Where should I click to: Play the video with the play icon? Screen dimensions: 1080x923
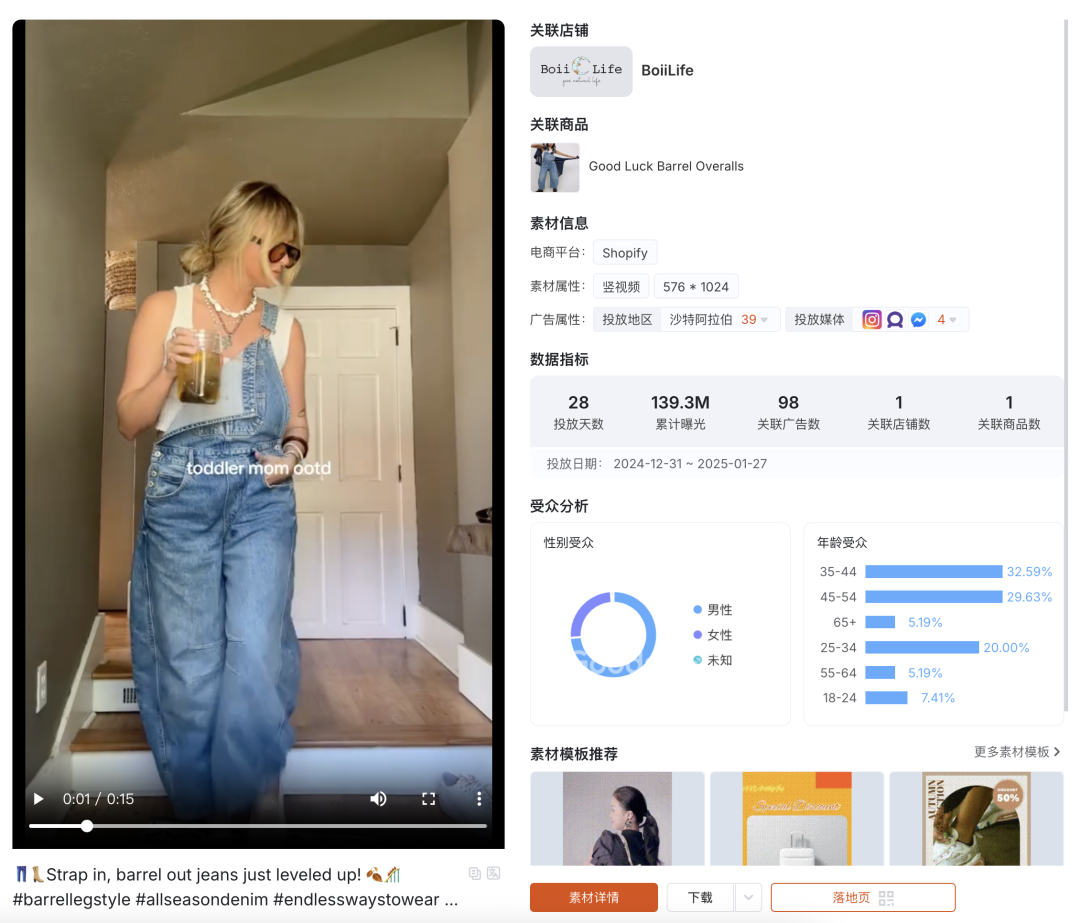(x=39, y=799)
